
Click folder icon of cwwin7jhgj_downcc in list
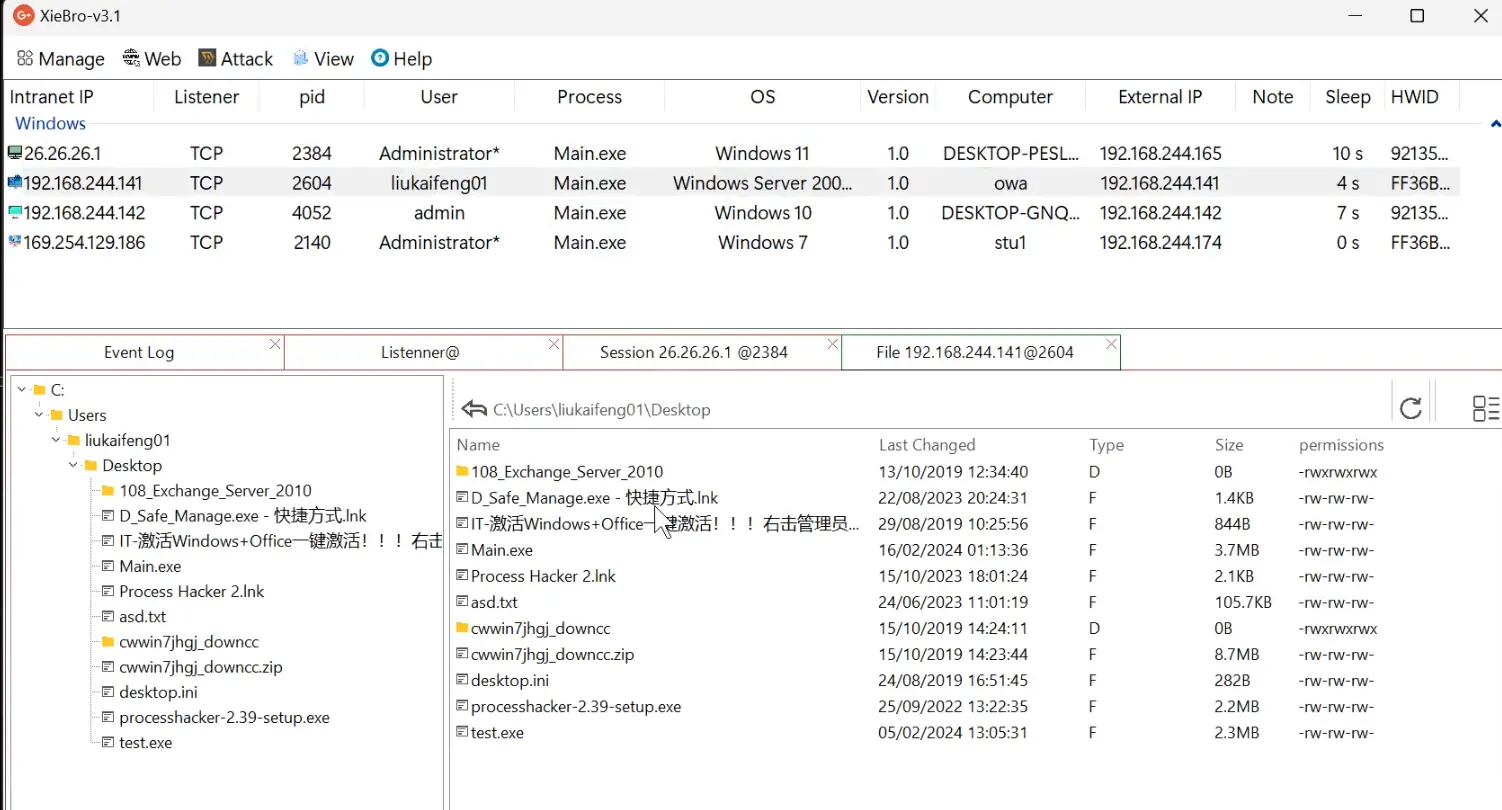point(462,628)
